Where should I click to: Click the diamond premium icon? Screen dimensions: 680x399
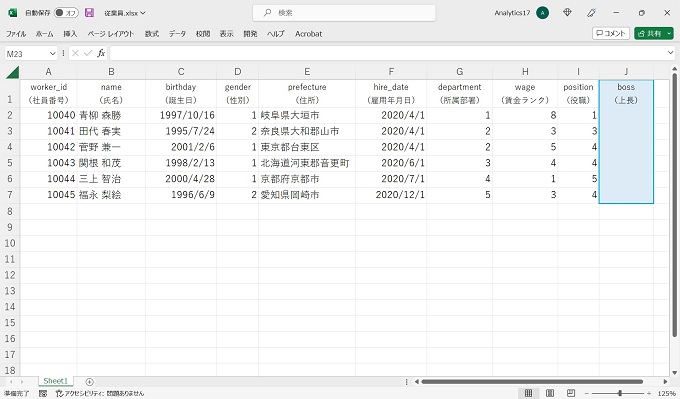click(x=567, y=13)
